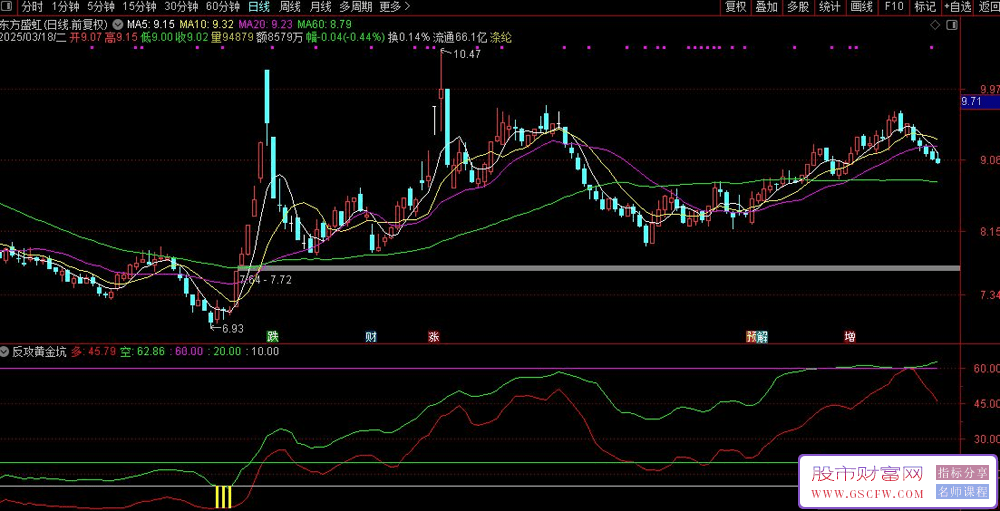1000x511 pixels.
Task: Open the 复权 adjustment options
Action: [x=736, y=7]
